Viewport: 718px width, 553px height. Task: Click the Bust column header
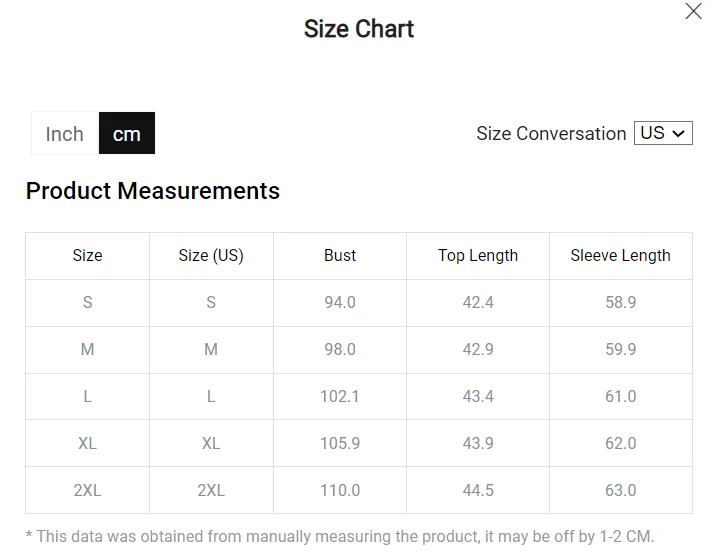click(x=340, y=255)
